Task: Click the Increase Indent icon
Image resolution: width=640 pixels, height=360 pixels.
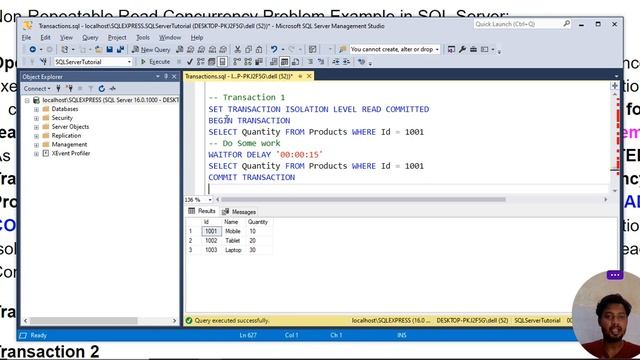Action: (x=346, y=62)
